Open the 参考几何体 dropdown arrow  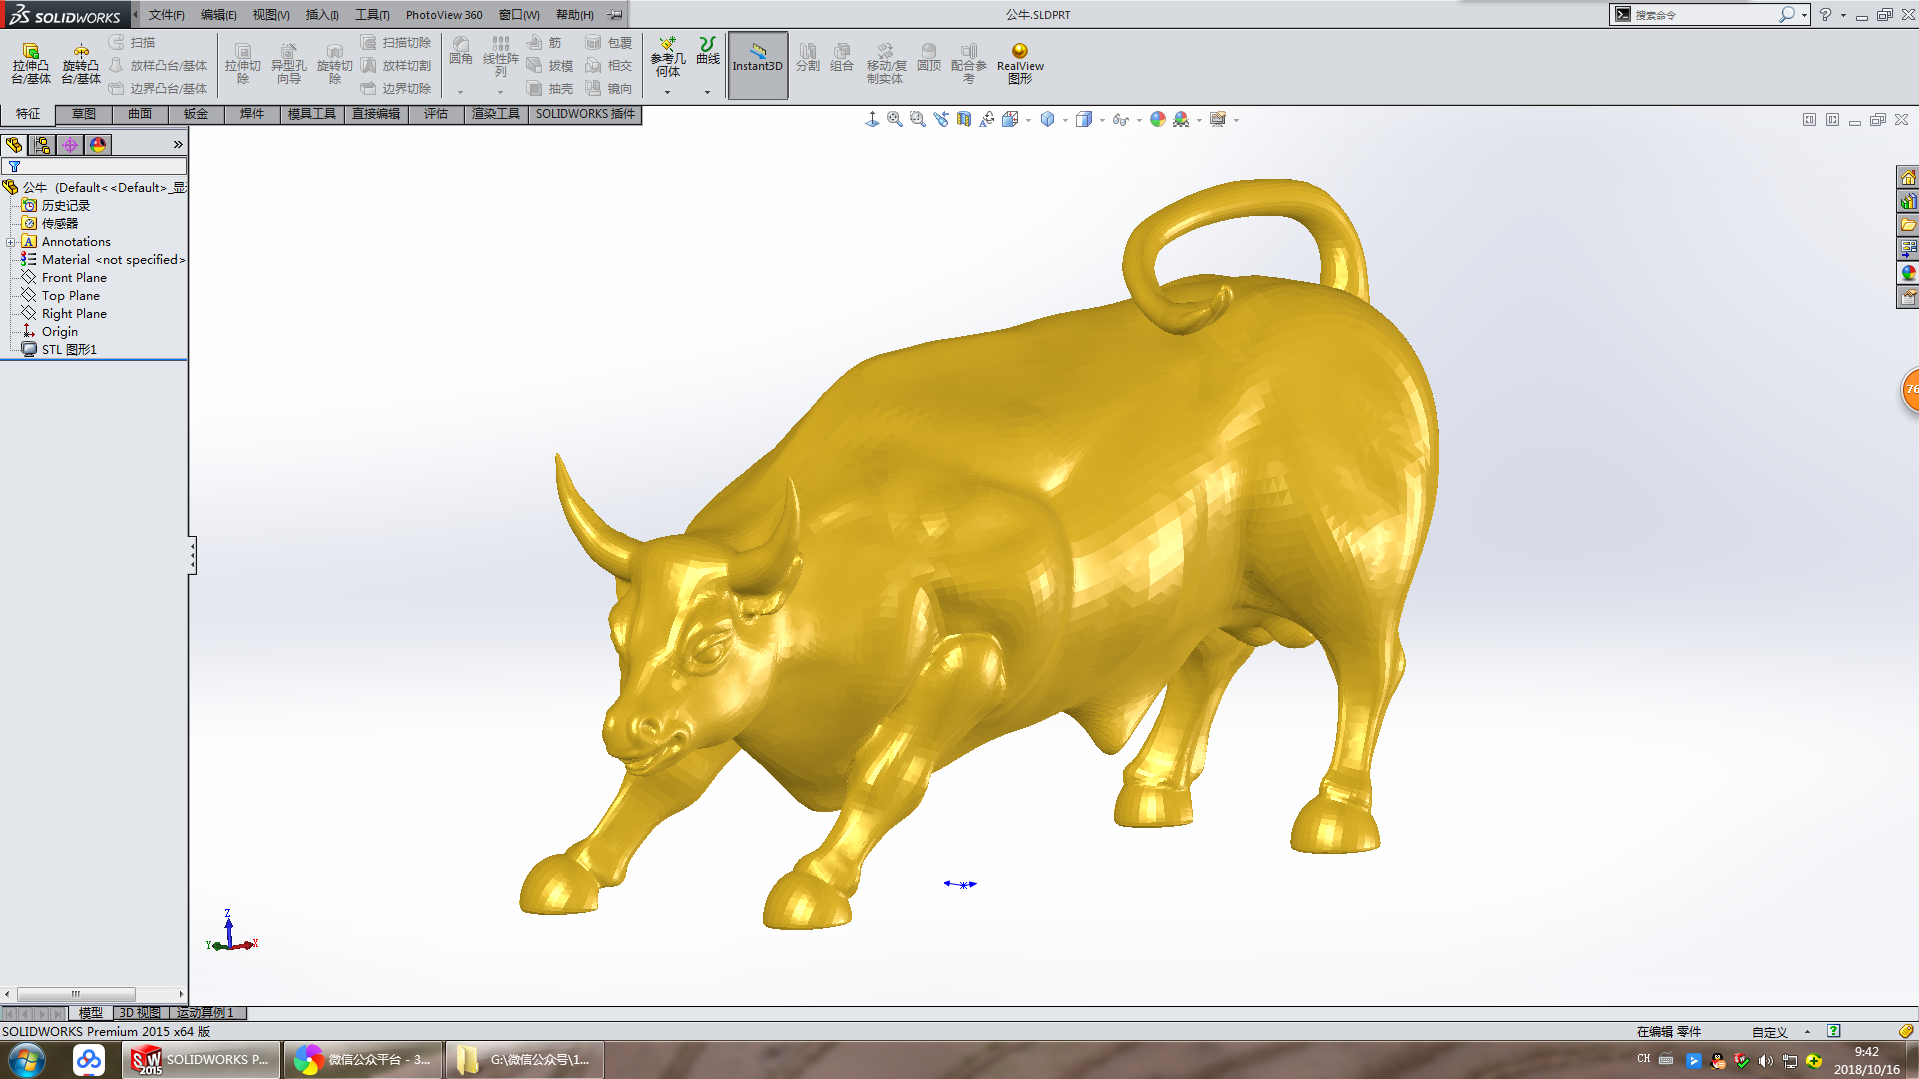coord(668,92)
